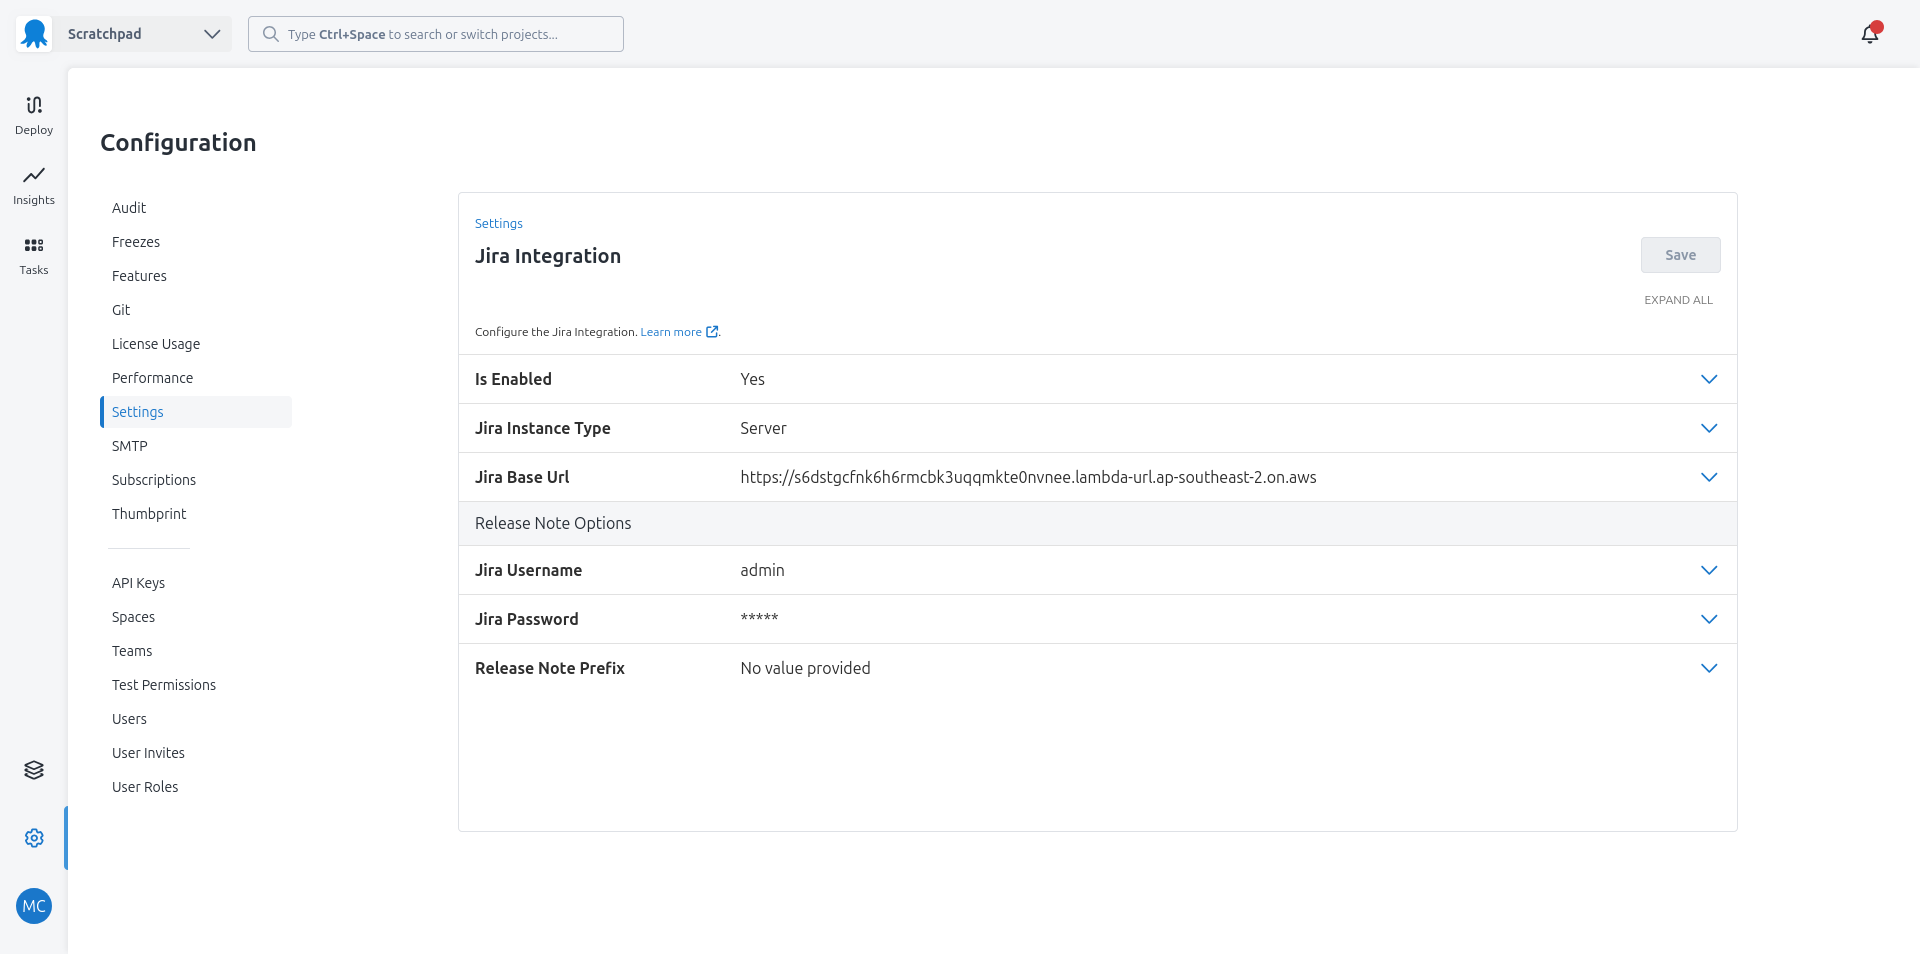This screenshot has height=954, width=1920.
Task: Click the layers stack icon in the sidebar
Action: (33, 770)
